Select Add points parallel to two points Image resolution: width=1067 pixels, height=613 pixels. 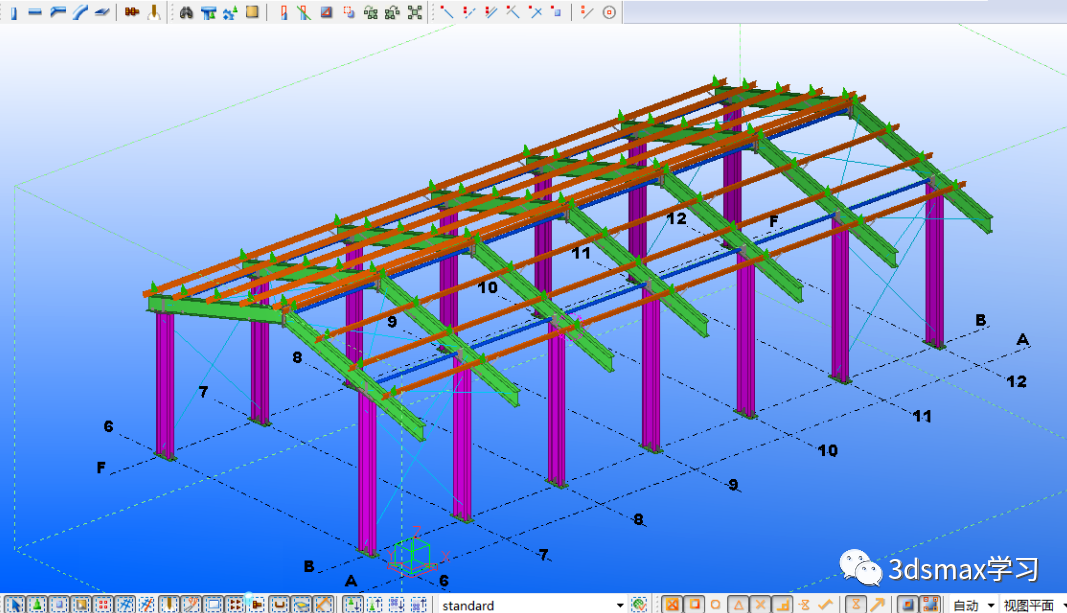pos(491,12)
